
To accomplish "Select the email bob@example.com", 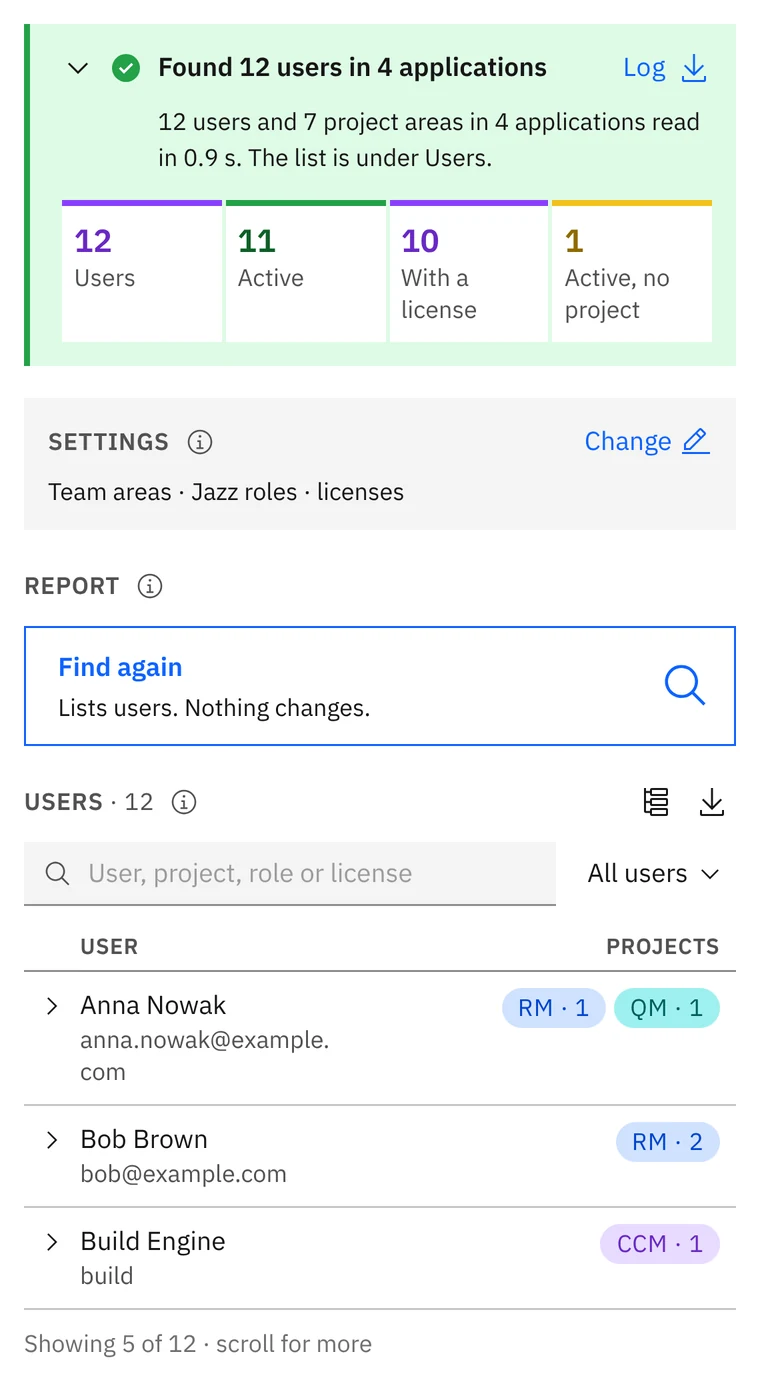I will pos(183,1174).
